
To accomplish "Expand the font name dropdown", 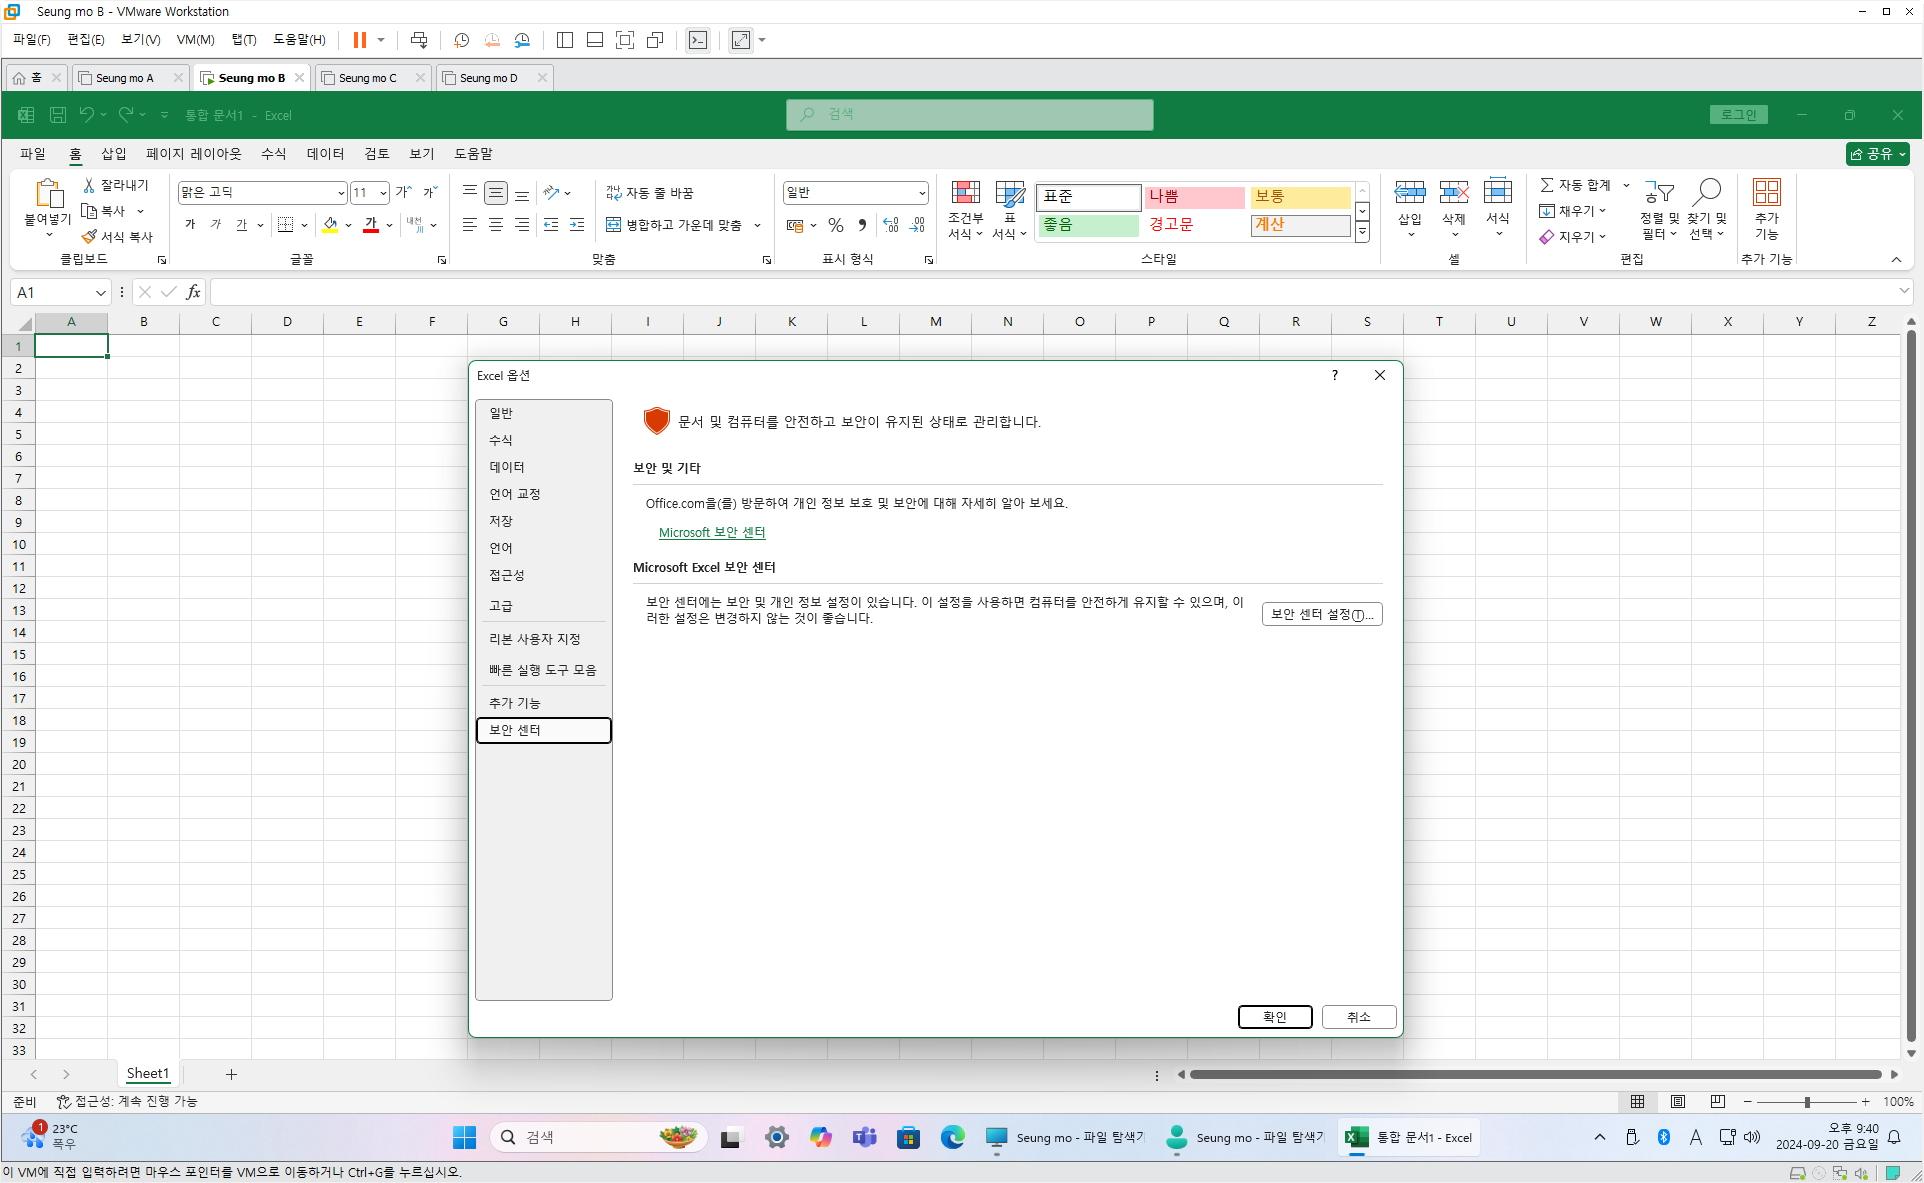I will pyautogui.click(x=340, y=193).
